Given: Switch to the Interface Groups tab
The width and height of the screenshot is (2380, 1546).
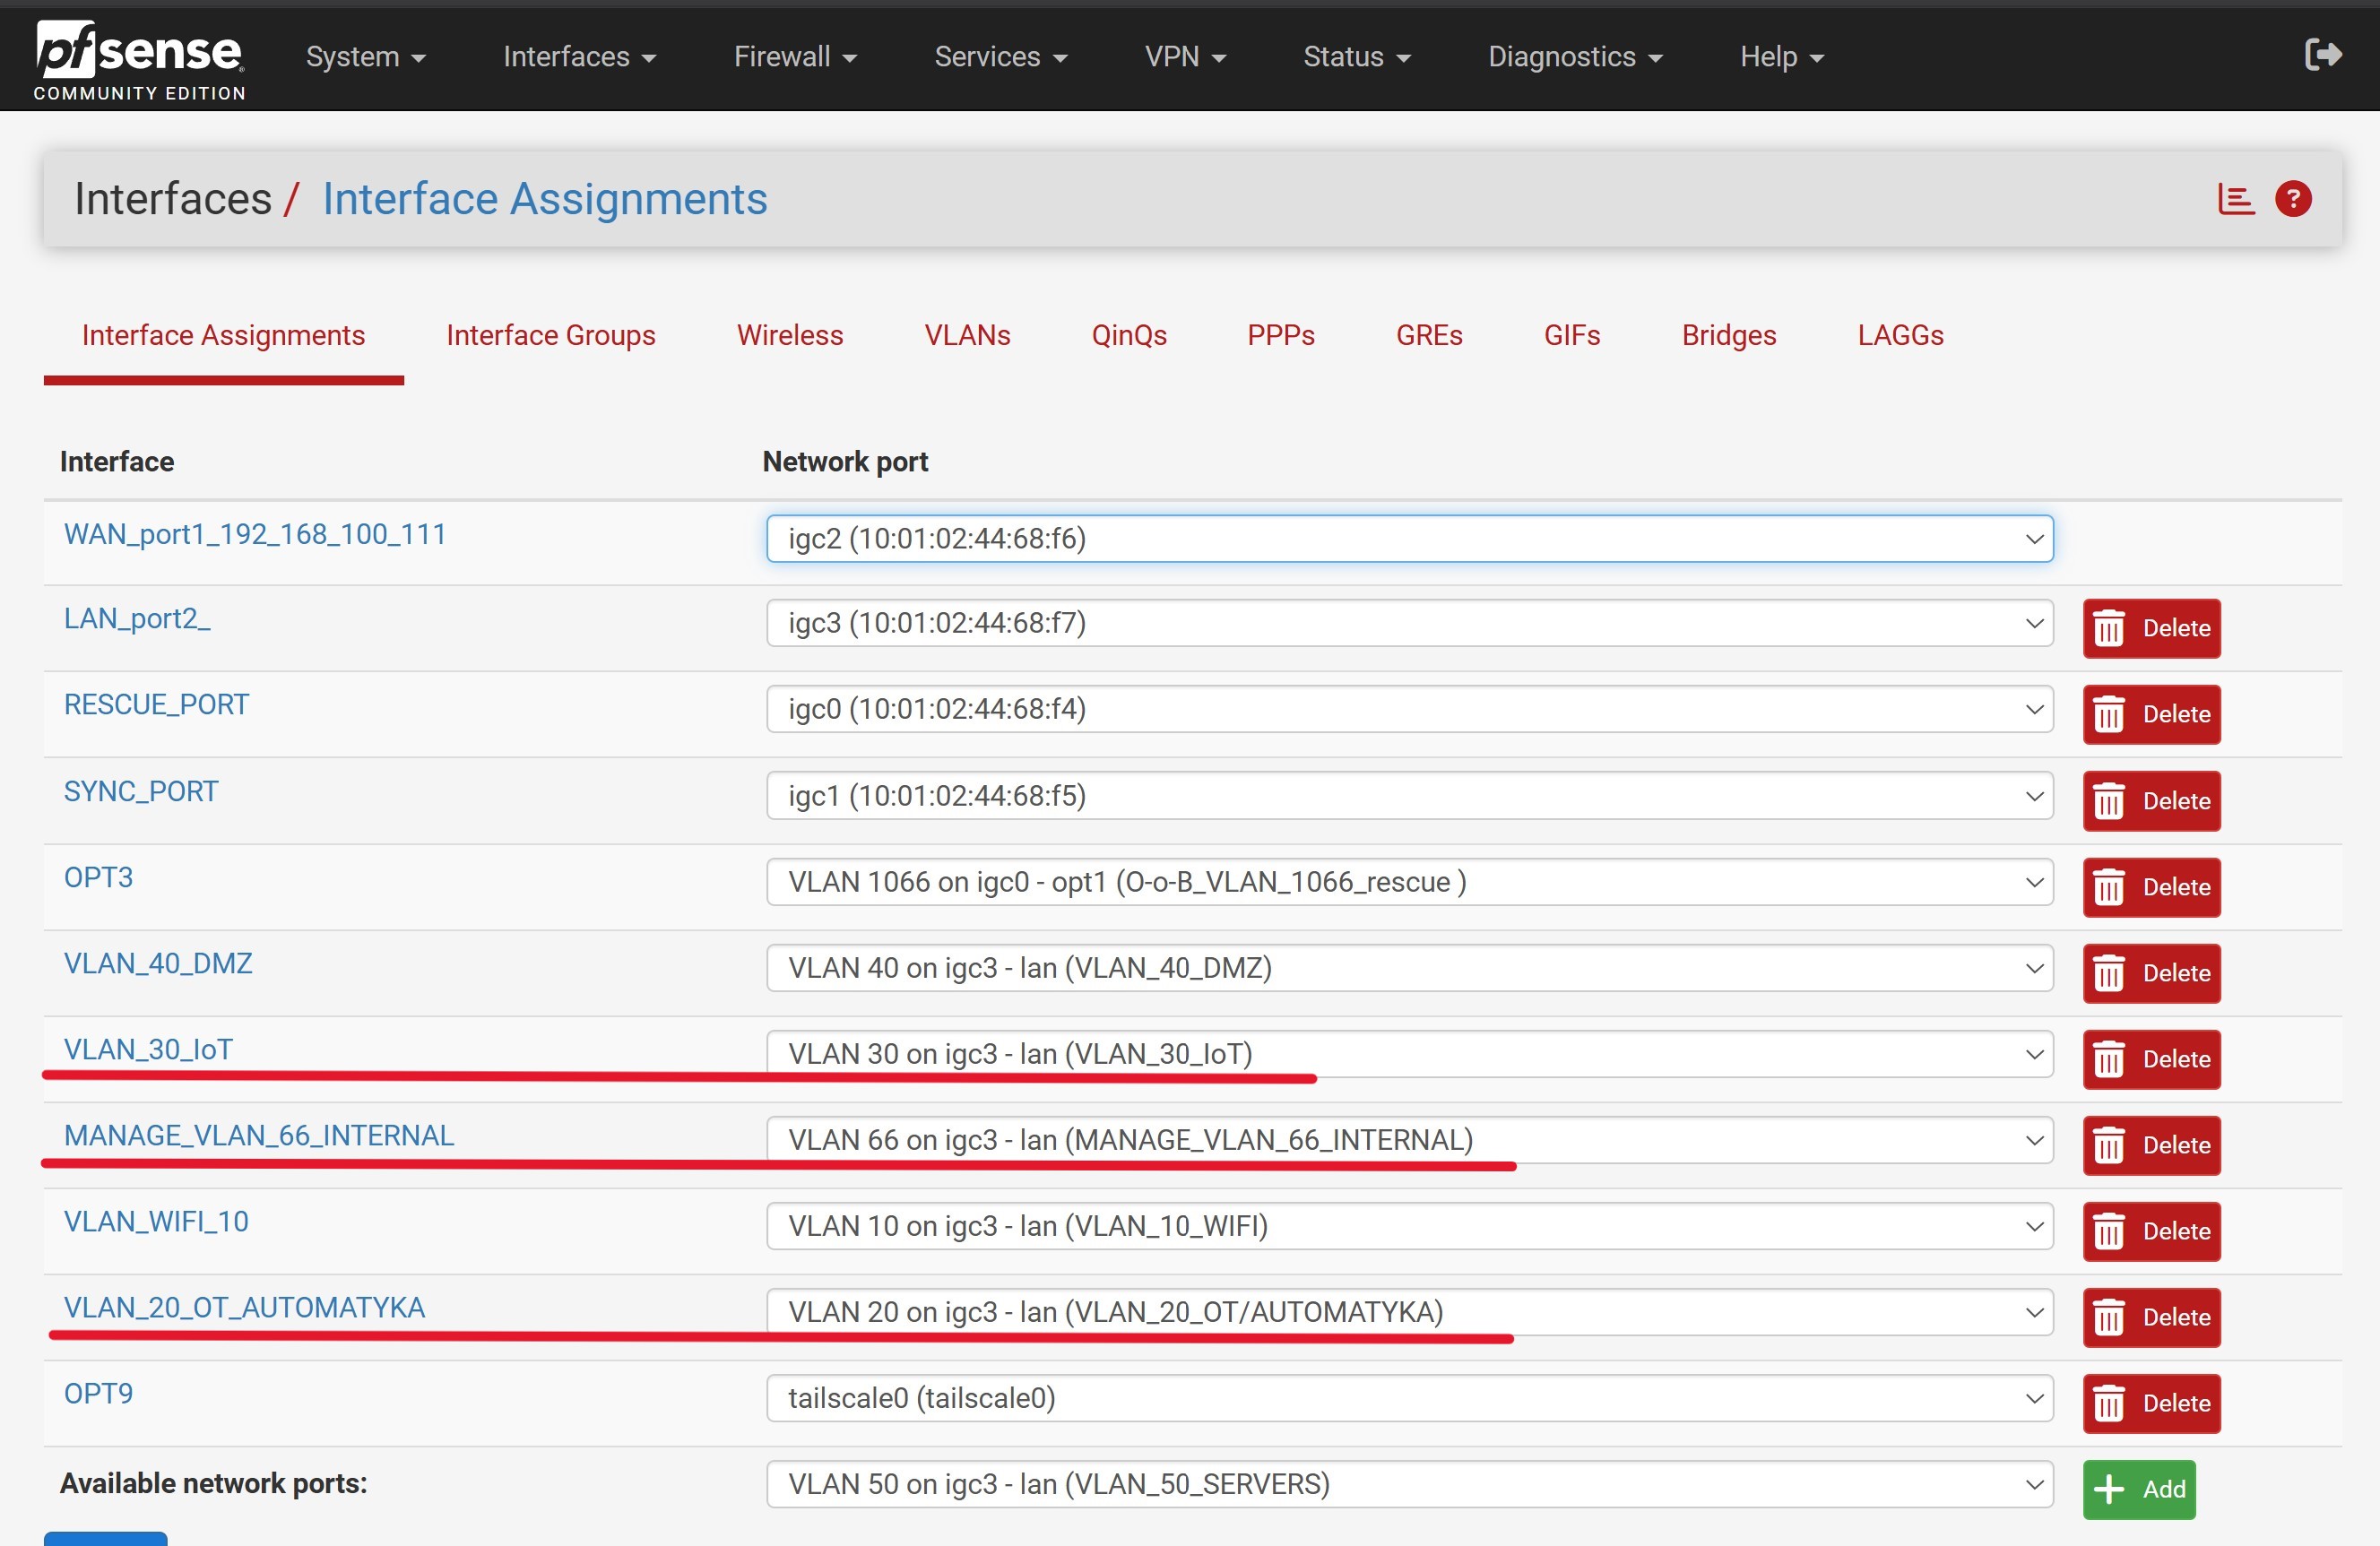Looking at the screenshot, I should 551,335.
